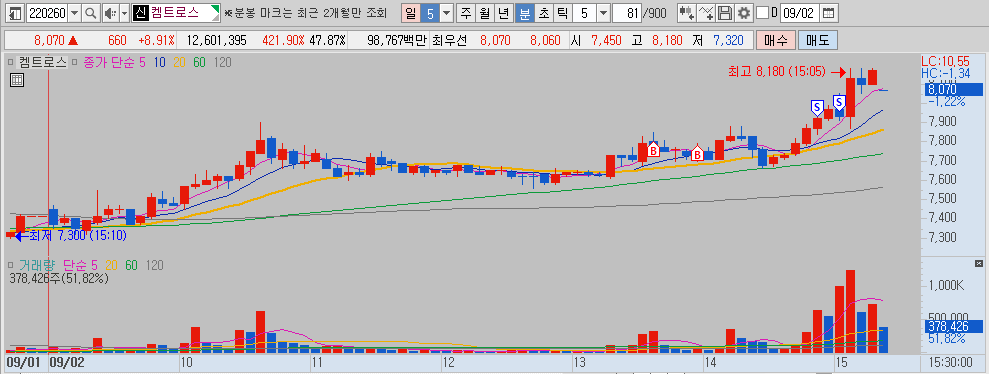
Task: Switch to yearly chart with 년 button
Action: coord(503,13)
